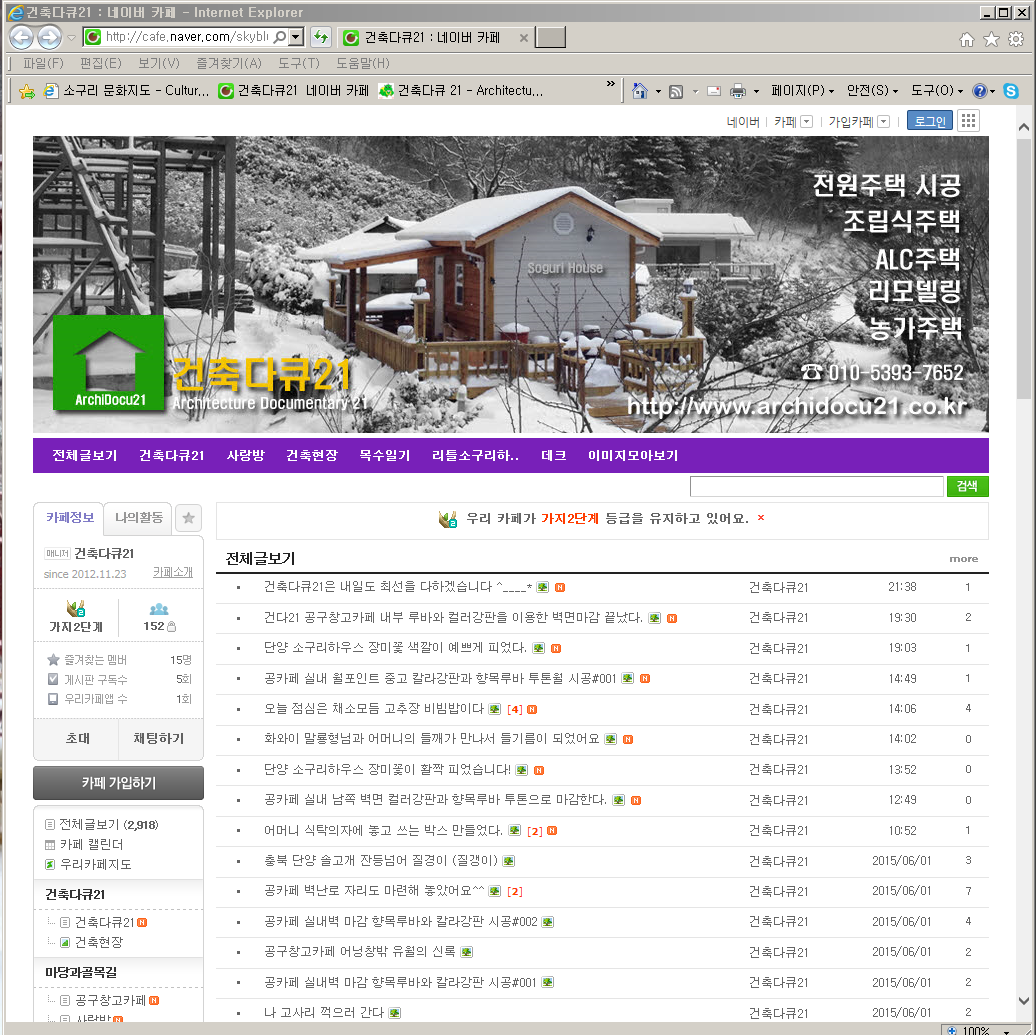1036x1035 pixels.
Task: Click the IE Back navigation arrow
Action: click(21, 38)
